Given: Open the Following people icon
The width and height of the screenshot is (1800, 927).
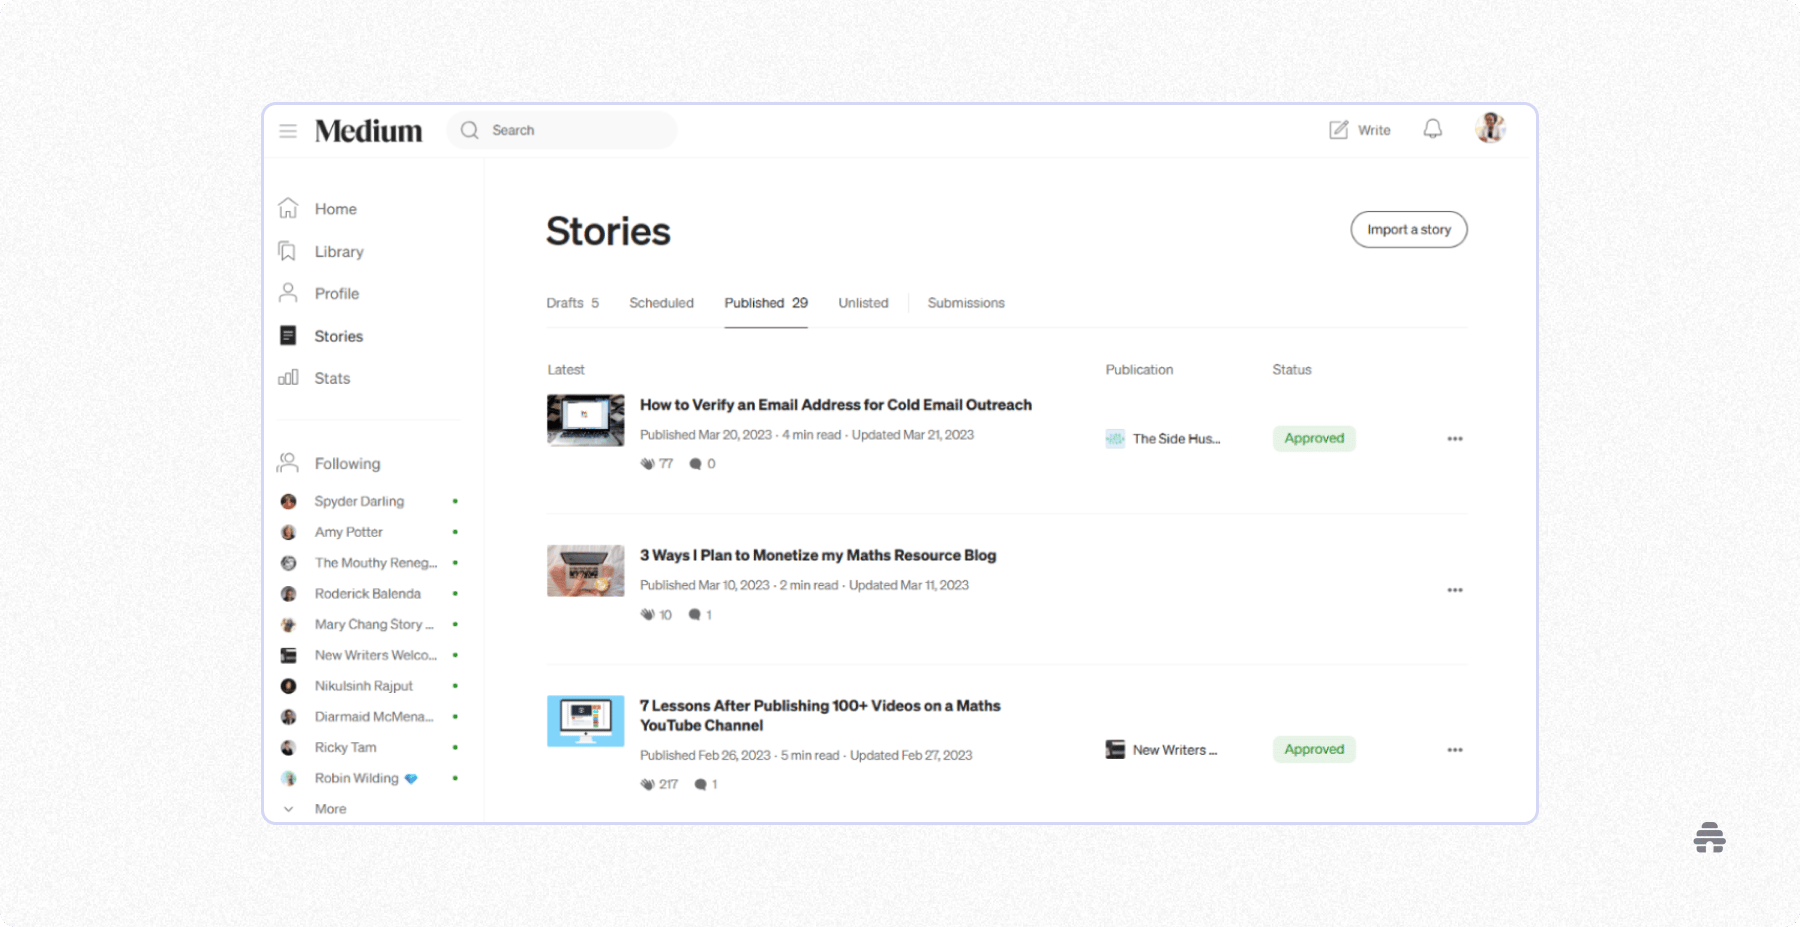Looking at the screenshot, I should pyautogui.click(x=288, y=462).
